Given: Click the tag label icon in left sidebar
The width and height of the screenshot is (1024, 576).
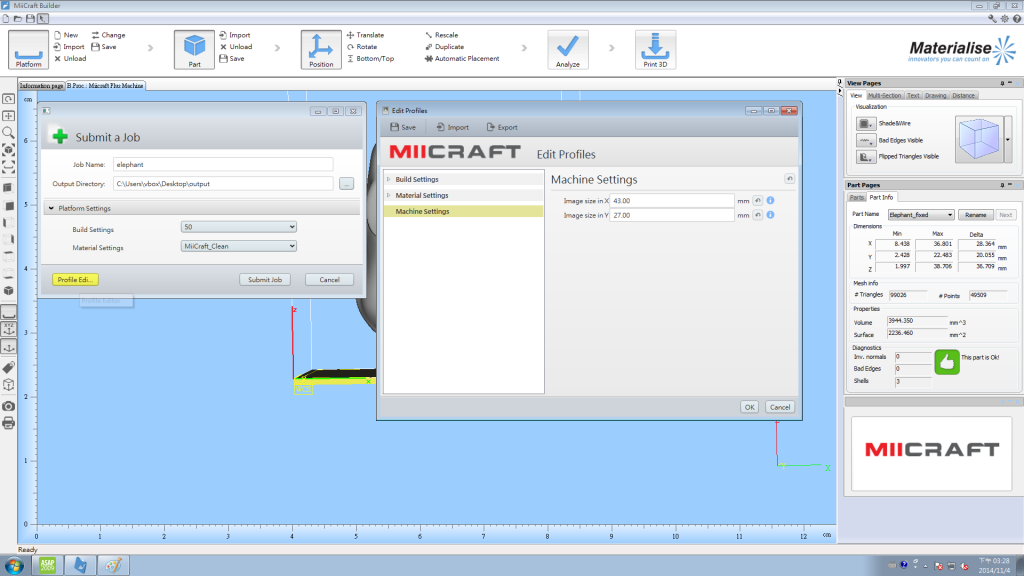Looking at the screenshot, I should click(8, 368).
